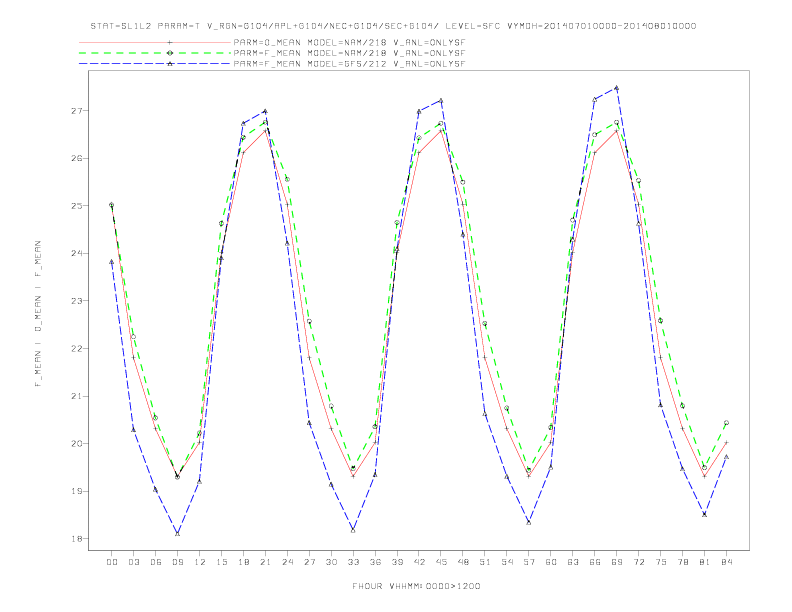Click x-axis forecast hour label 81
The width and height of the screenshot is (792, 612).
tap(705, 562)
